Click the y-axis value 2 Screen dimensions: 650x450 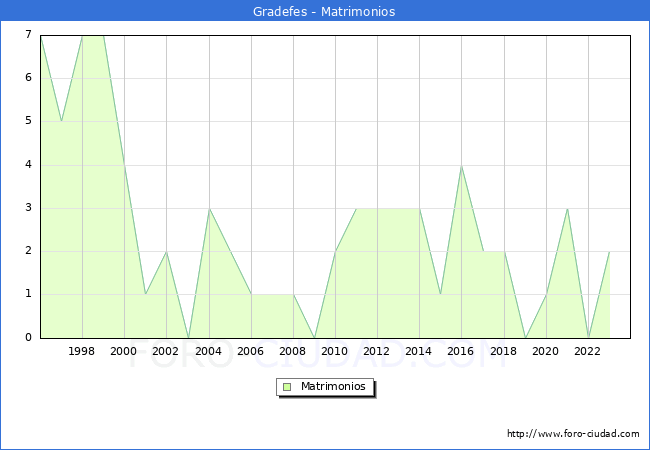pyautogui.click(x=28, y=251)
